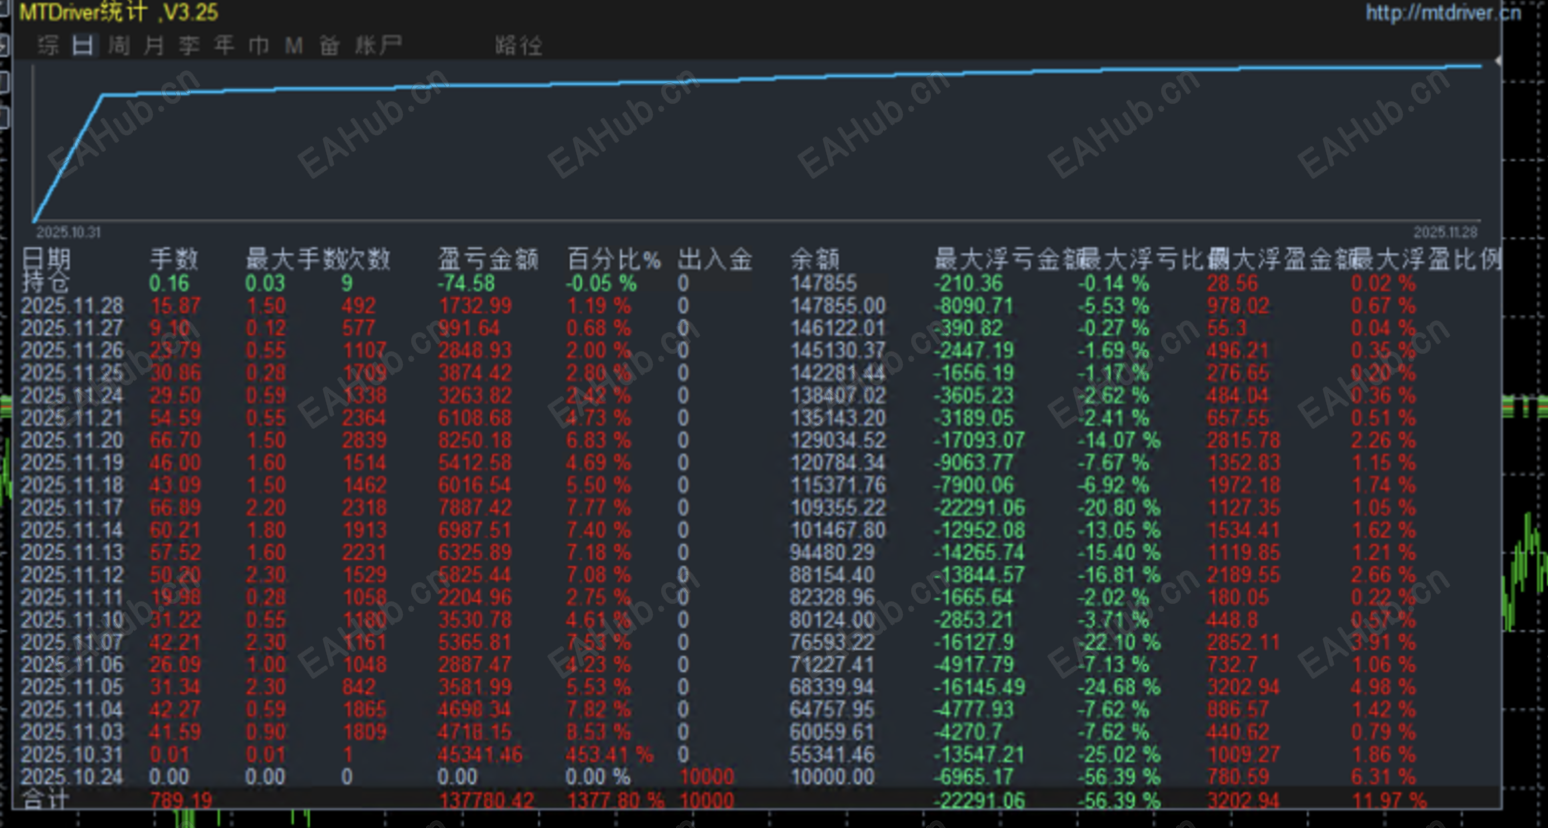Select the 2025.11.05 date row
The image size is (1548, 828).
point(72,687)
